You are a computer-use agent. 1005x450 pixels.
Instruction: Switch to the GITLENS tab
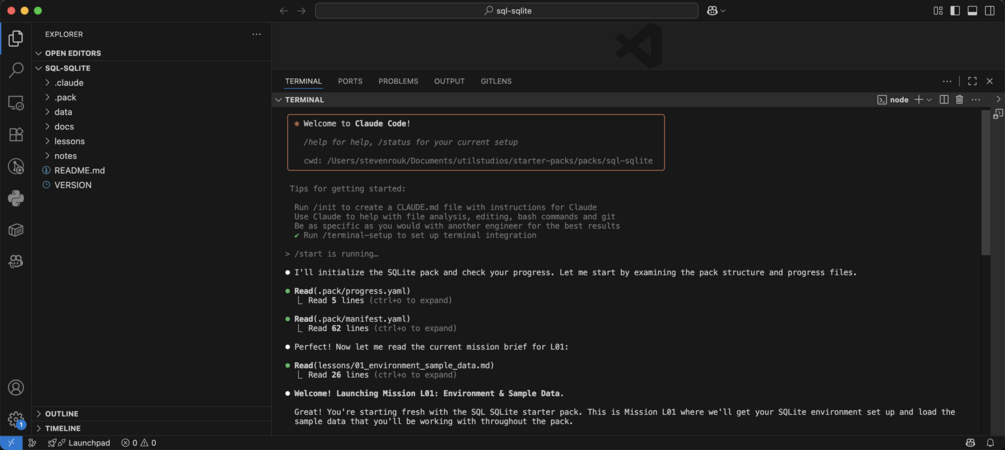coord(496,81)
